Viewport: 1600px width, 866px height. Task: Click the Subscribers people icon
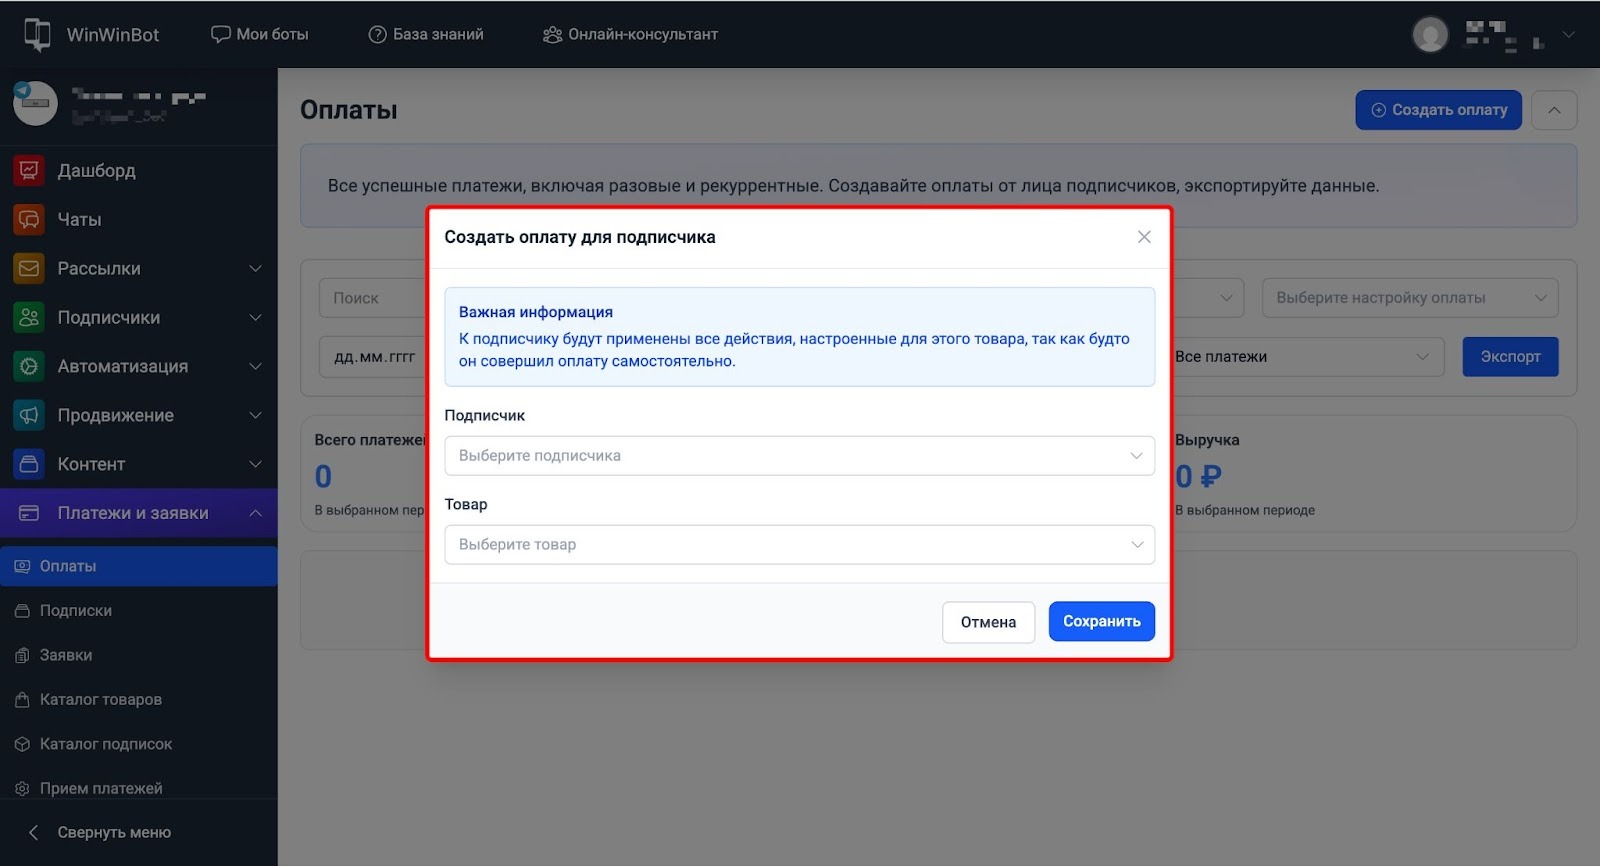[x=29, y=318]
